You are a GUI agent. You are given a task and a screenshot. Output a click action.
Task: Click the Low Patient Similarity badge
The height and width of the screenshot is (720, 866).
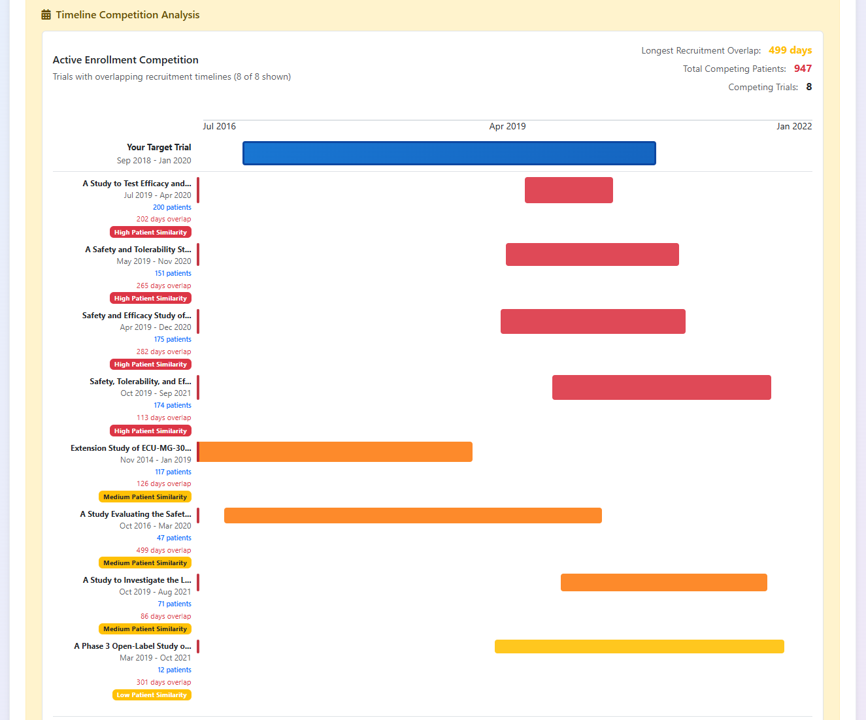151,694
